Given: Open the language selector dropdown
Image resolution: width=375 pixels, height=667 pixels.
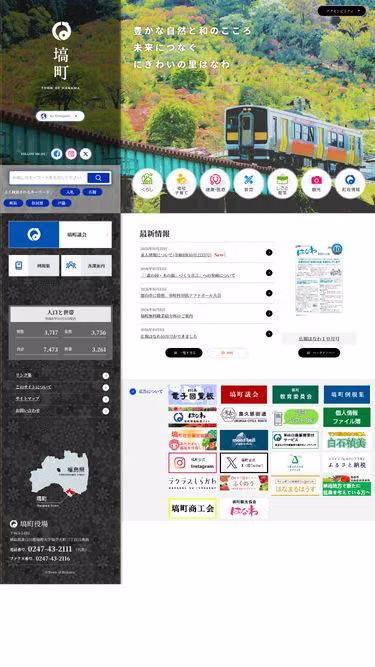Looking at the screenshot, I should [60, 116].
